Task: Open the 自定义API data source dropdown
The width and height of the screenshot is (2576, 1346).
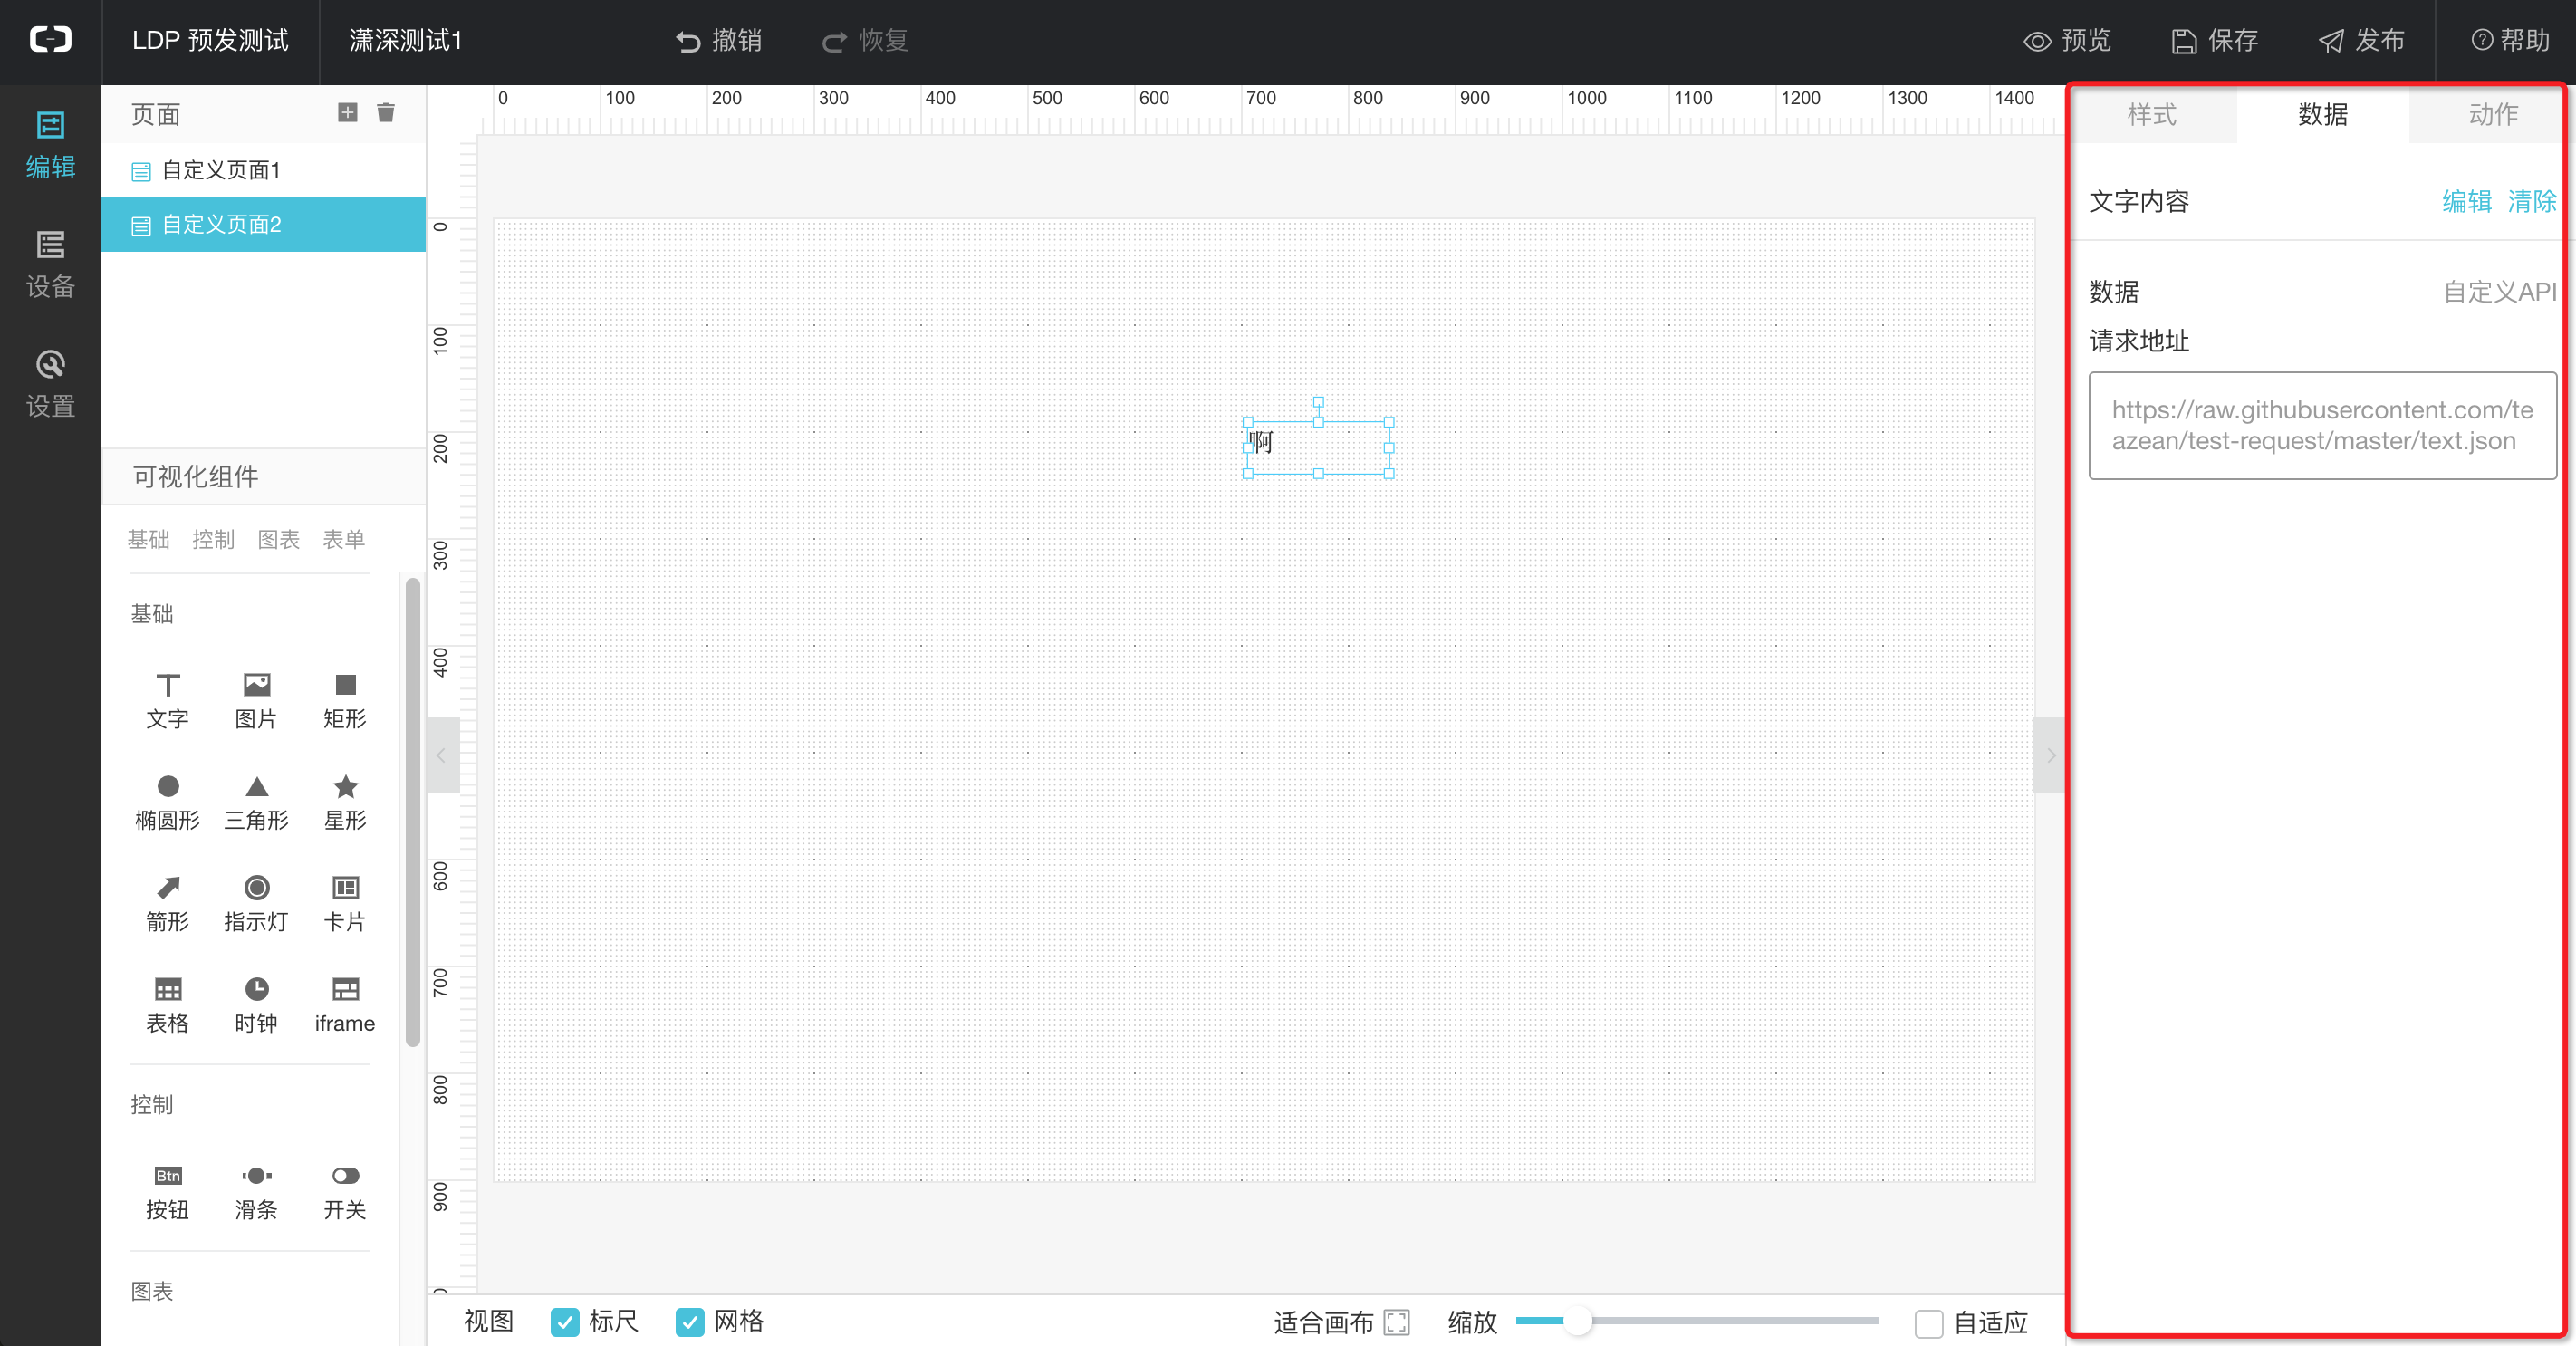Action: tap(2499, 292)
